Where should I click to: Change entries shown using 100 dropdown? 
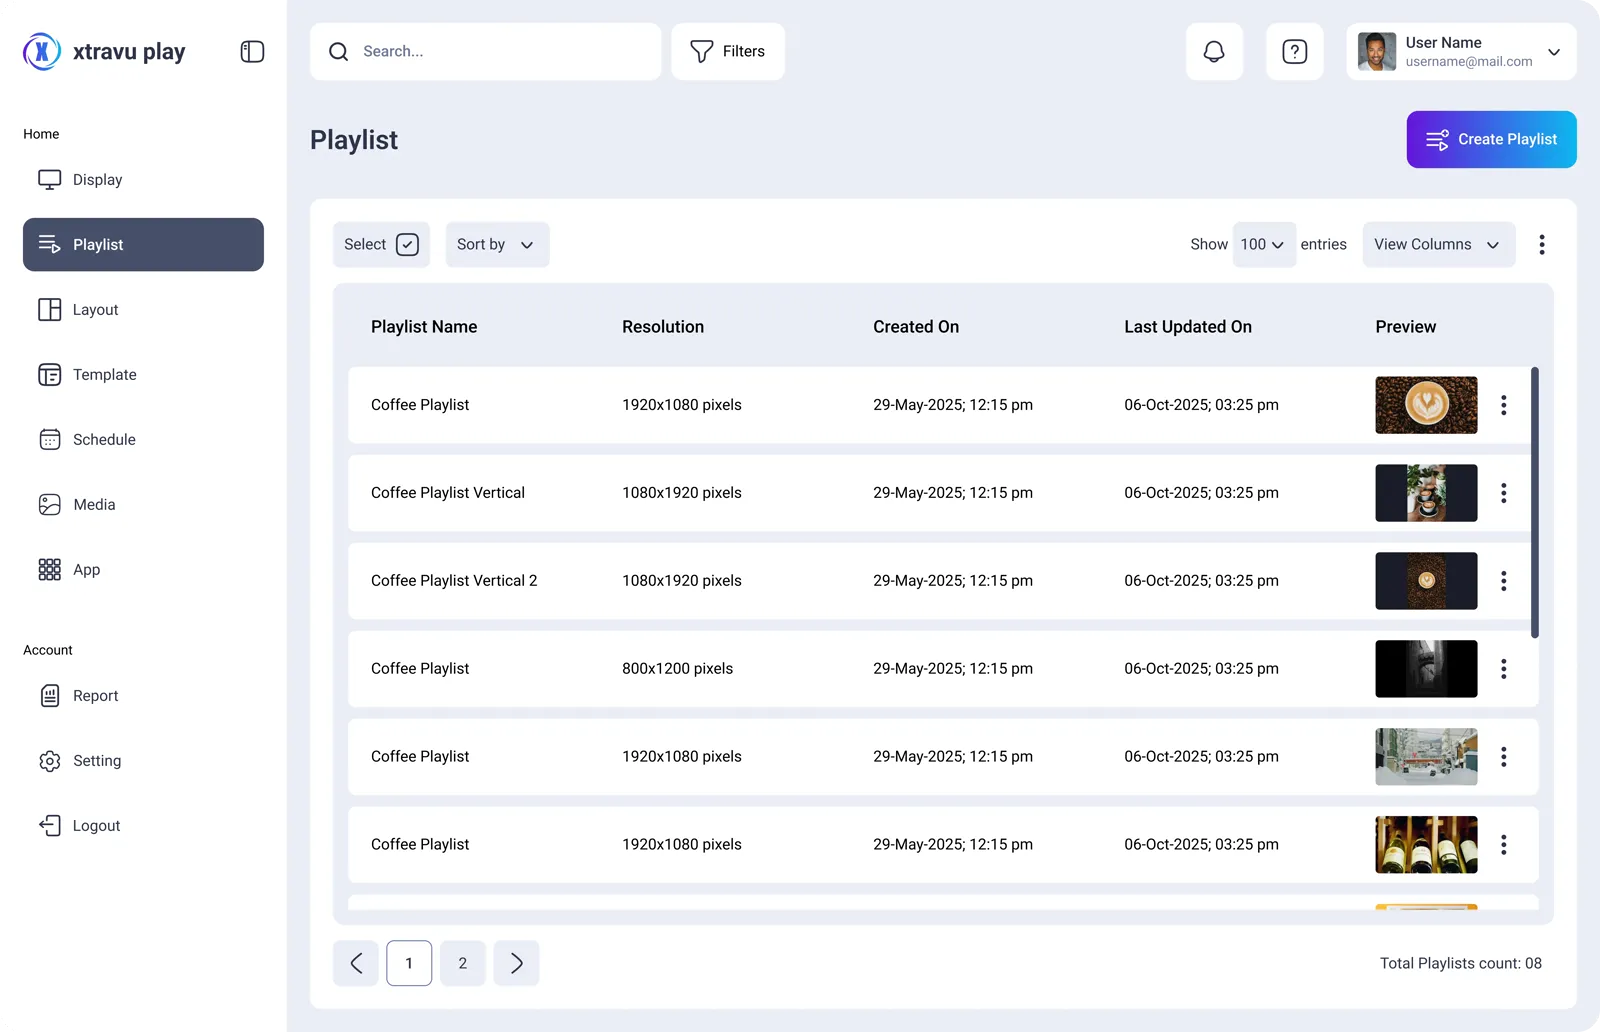click(x=1264, y=245)
